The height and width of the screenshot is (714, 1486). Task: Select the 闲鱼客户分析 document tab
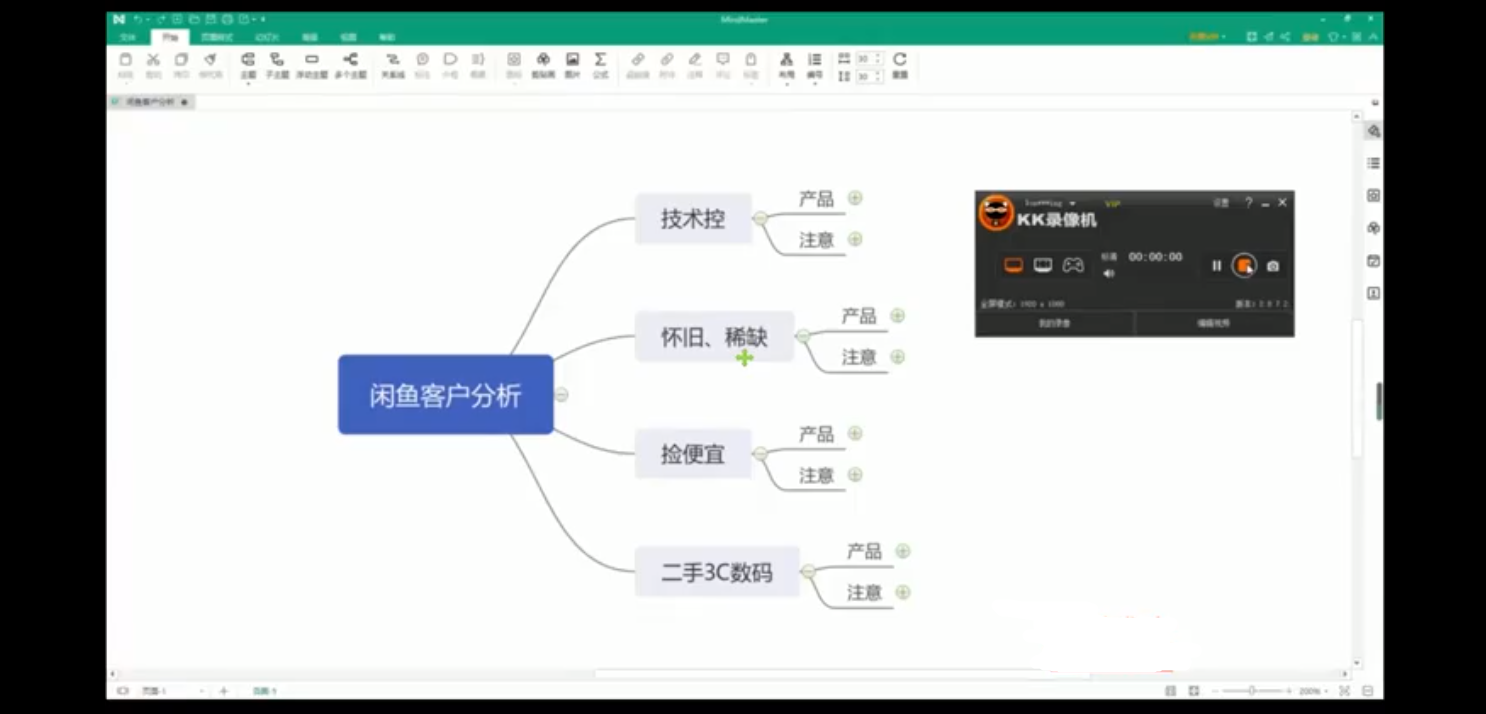(x=151, y=102)
